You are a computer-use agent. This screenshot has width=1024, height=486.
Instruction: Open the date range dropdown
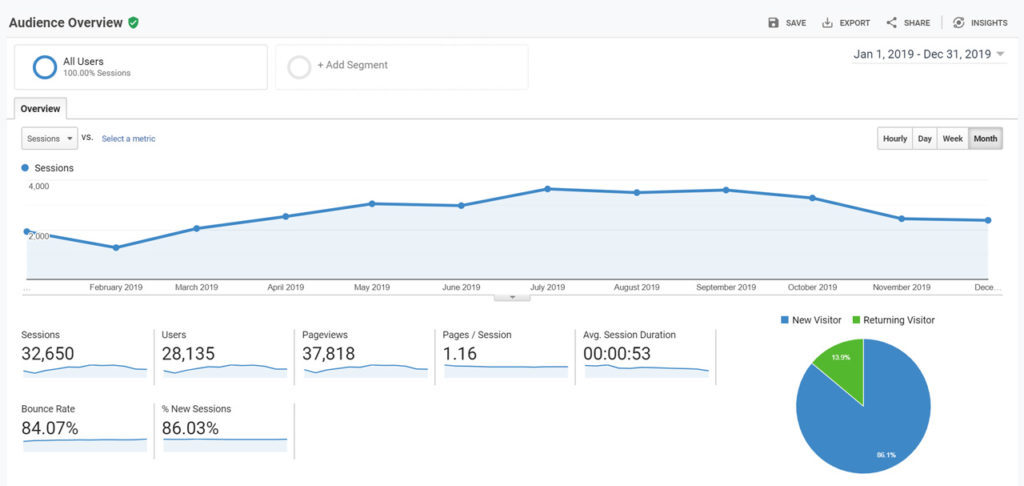point(929,54)
